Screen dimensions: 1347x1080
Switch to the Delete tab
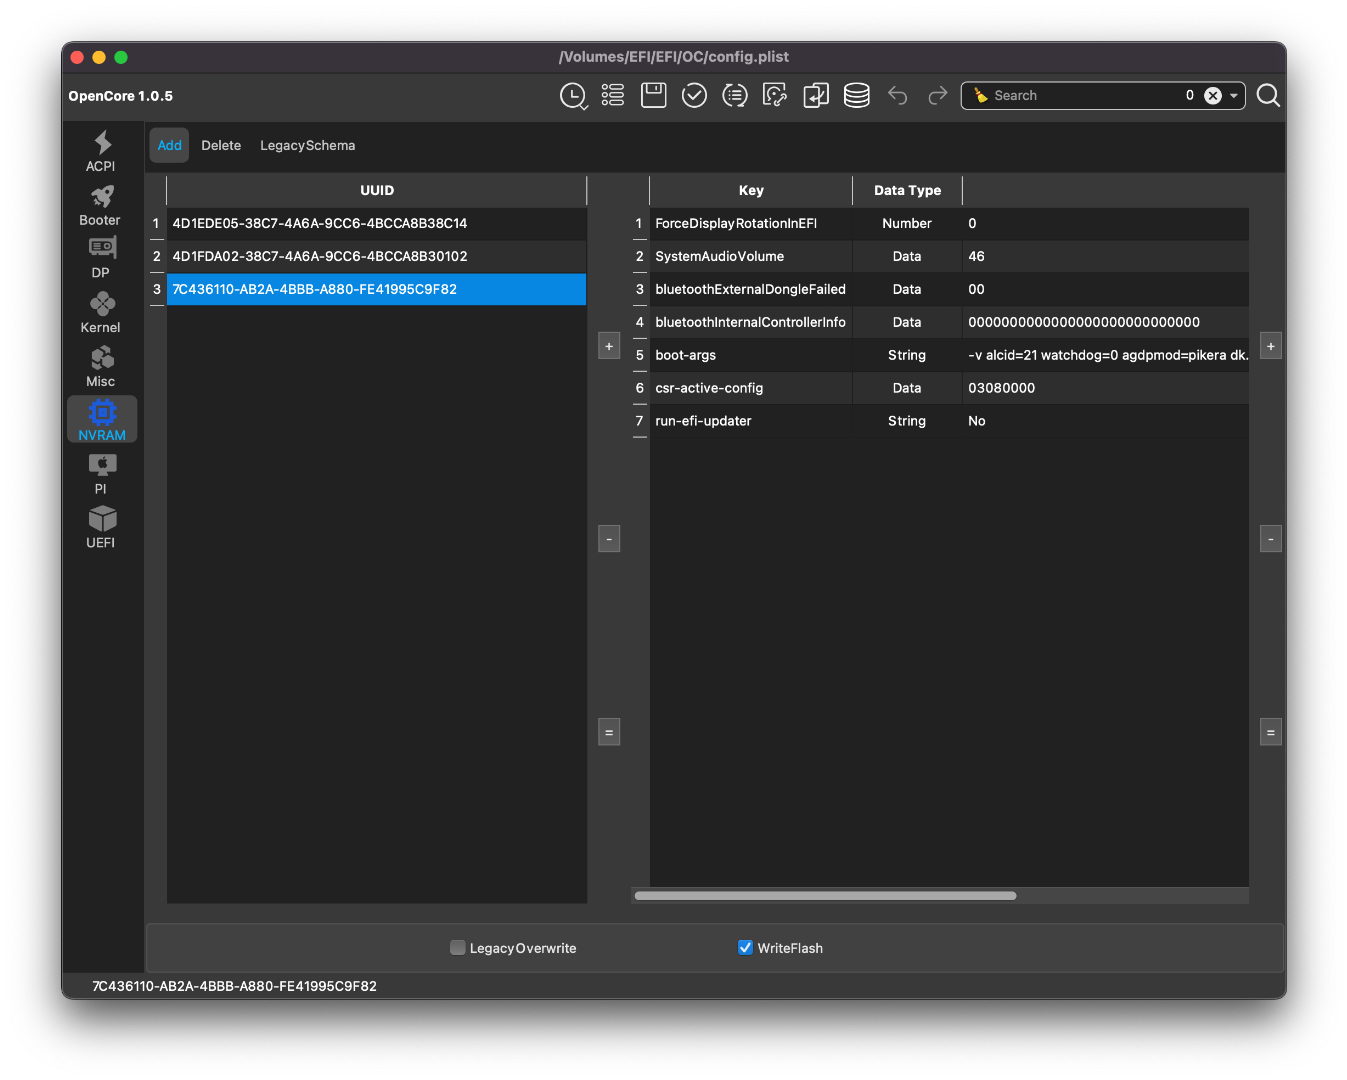(x=221, y=145)
